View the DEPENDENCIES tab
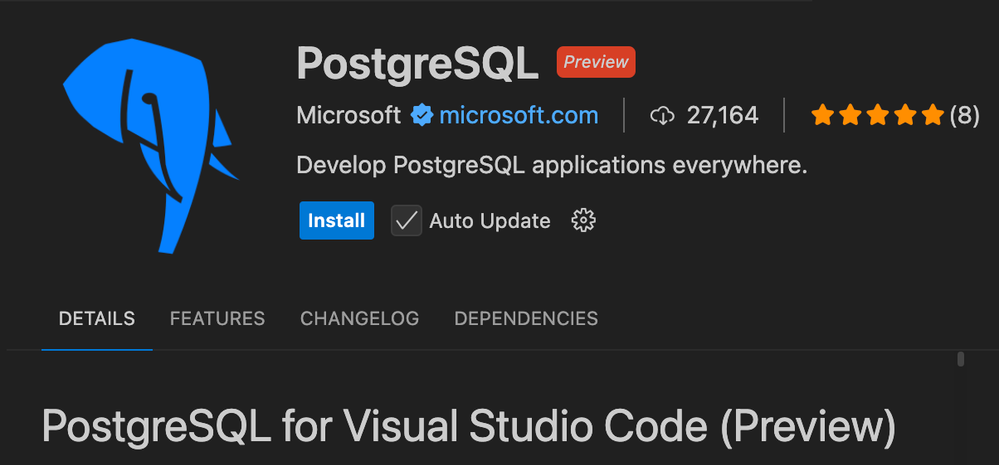The width and height of the screenshot is (999, 465). pyautogui.click(x=526, y=319)
